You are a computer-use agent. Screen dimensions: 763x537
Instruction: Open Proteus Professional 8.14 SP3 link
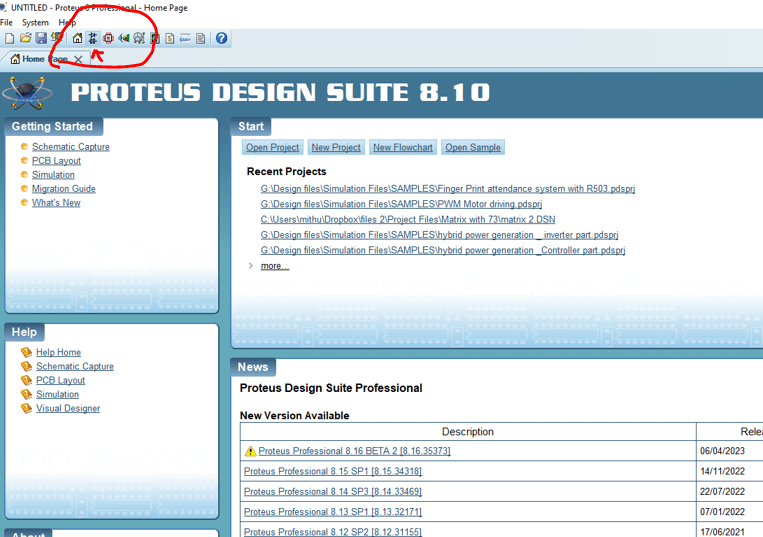pos(333,492)
